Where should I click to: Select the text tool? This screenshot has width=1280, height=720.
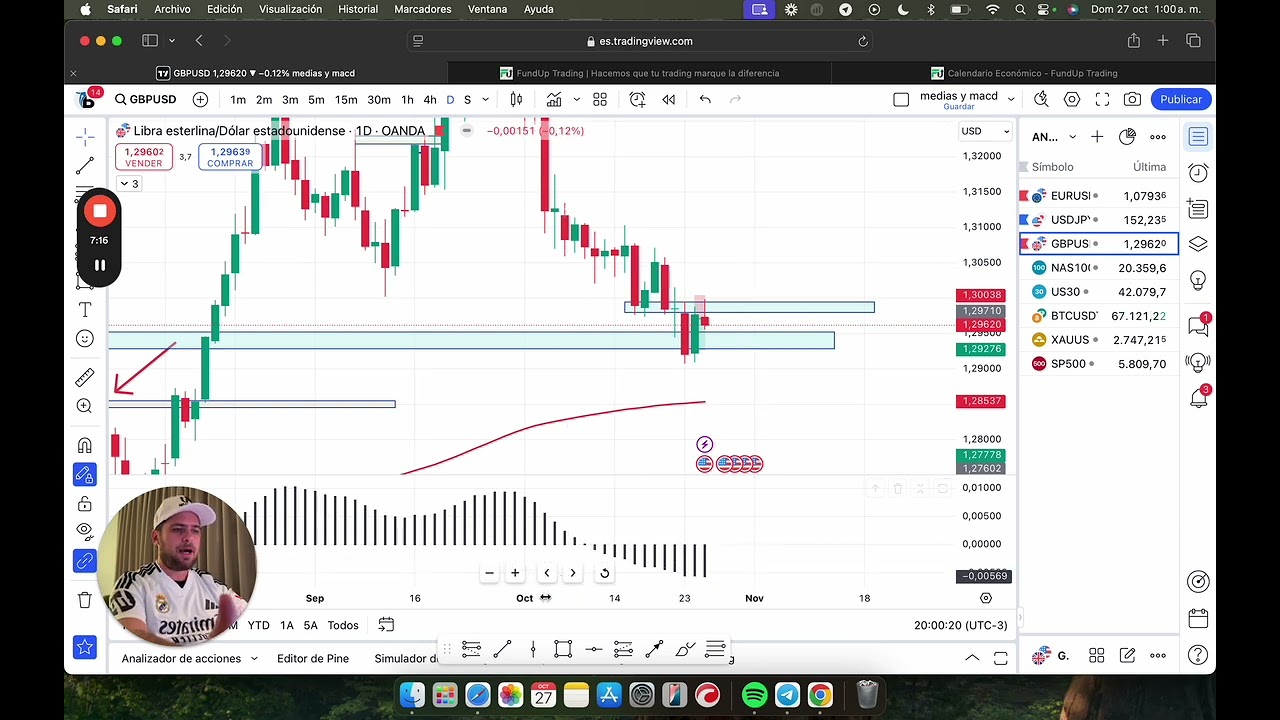tap(85, 310)
